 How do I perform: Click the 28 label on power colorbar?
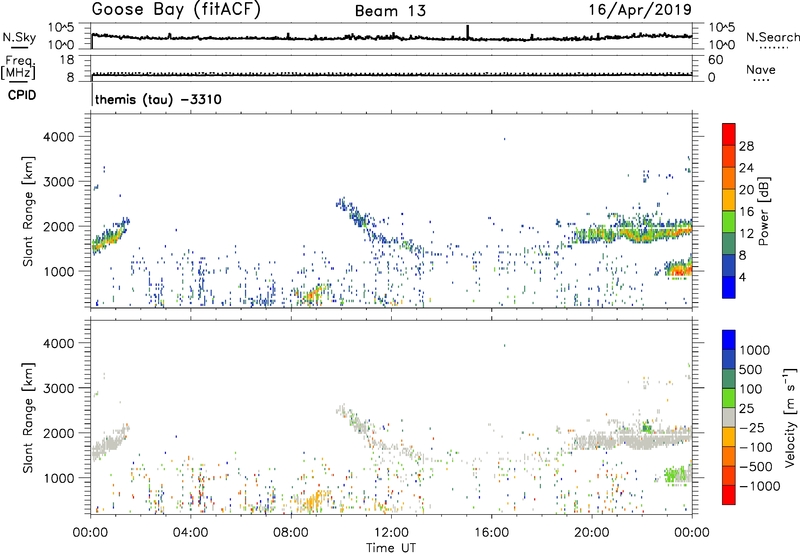pos(746,146)
